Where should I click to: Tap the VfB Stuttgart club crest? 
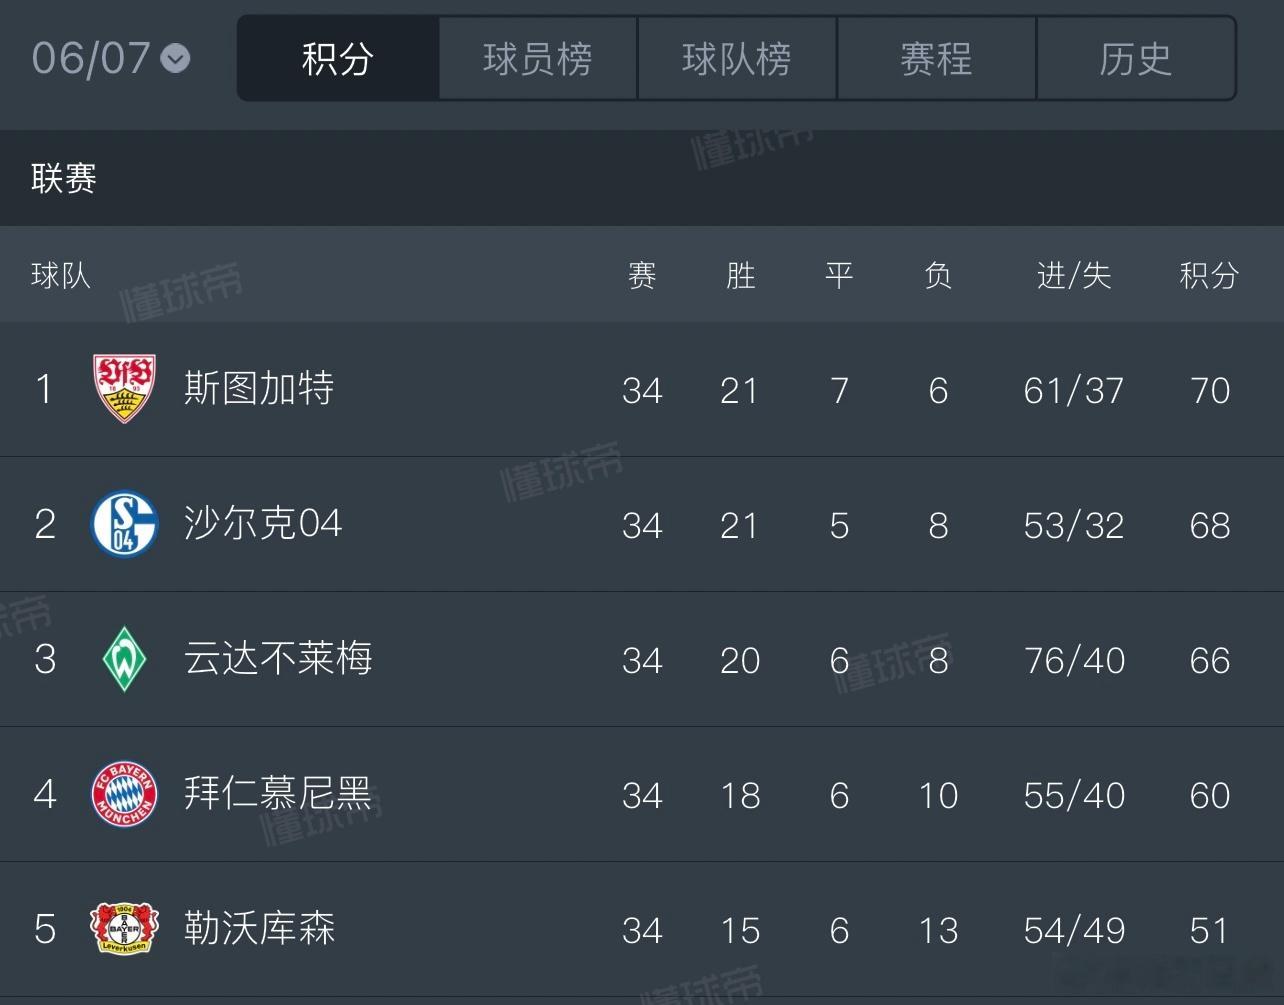[x=125, y=389]
